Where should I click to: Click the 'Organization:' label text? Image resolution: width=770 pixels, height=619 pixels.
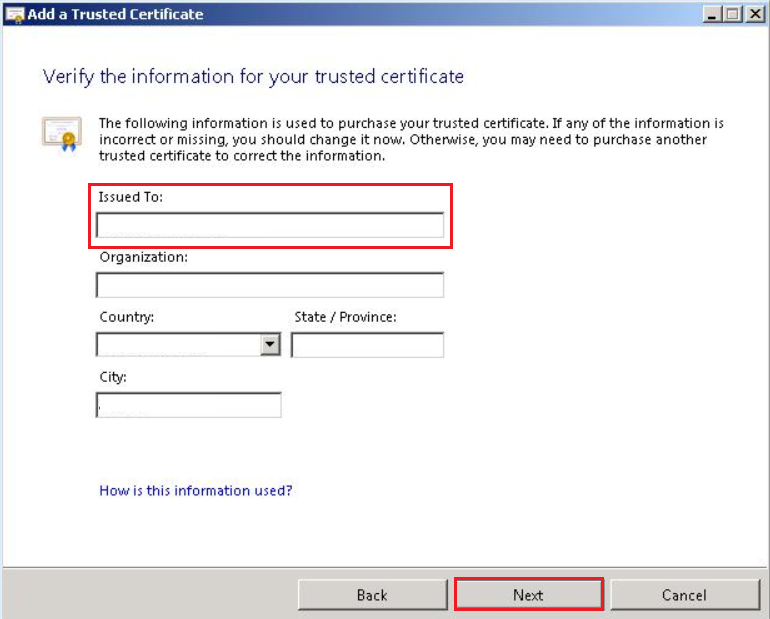143,257
